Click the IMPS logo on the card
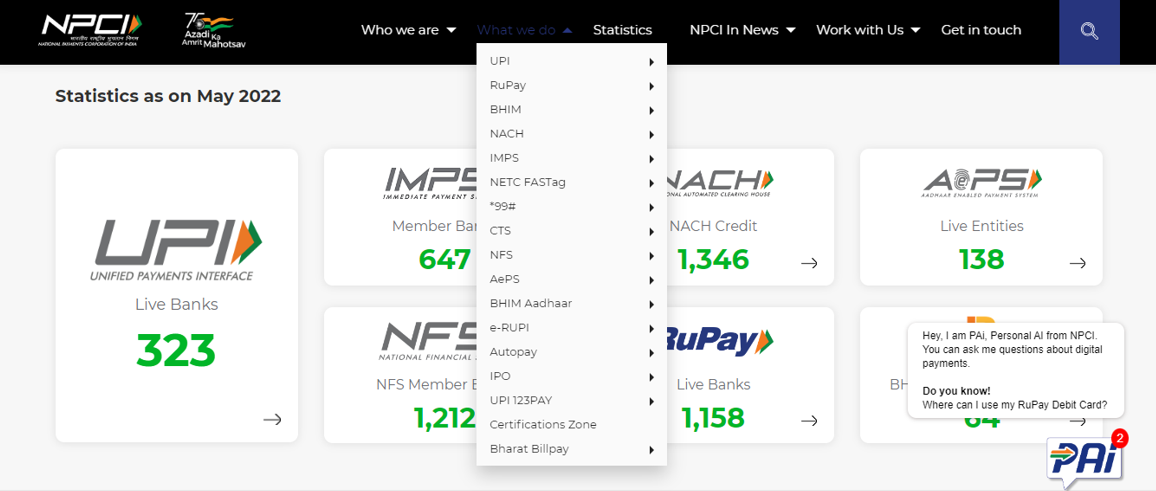The width and height of the screenshot is (1156, 491). click(x=430, y=184)
